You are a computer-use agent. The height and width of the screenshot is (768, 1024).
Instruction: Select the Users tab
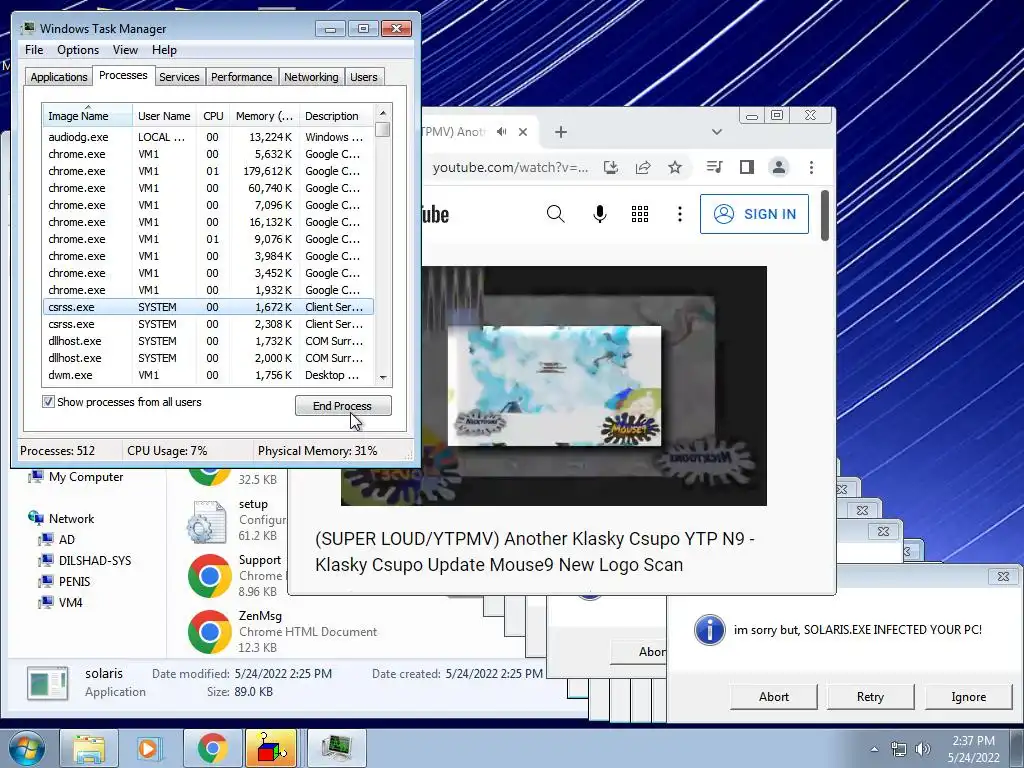coord(363,77)
